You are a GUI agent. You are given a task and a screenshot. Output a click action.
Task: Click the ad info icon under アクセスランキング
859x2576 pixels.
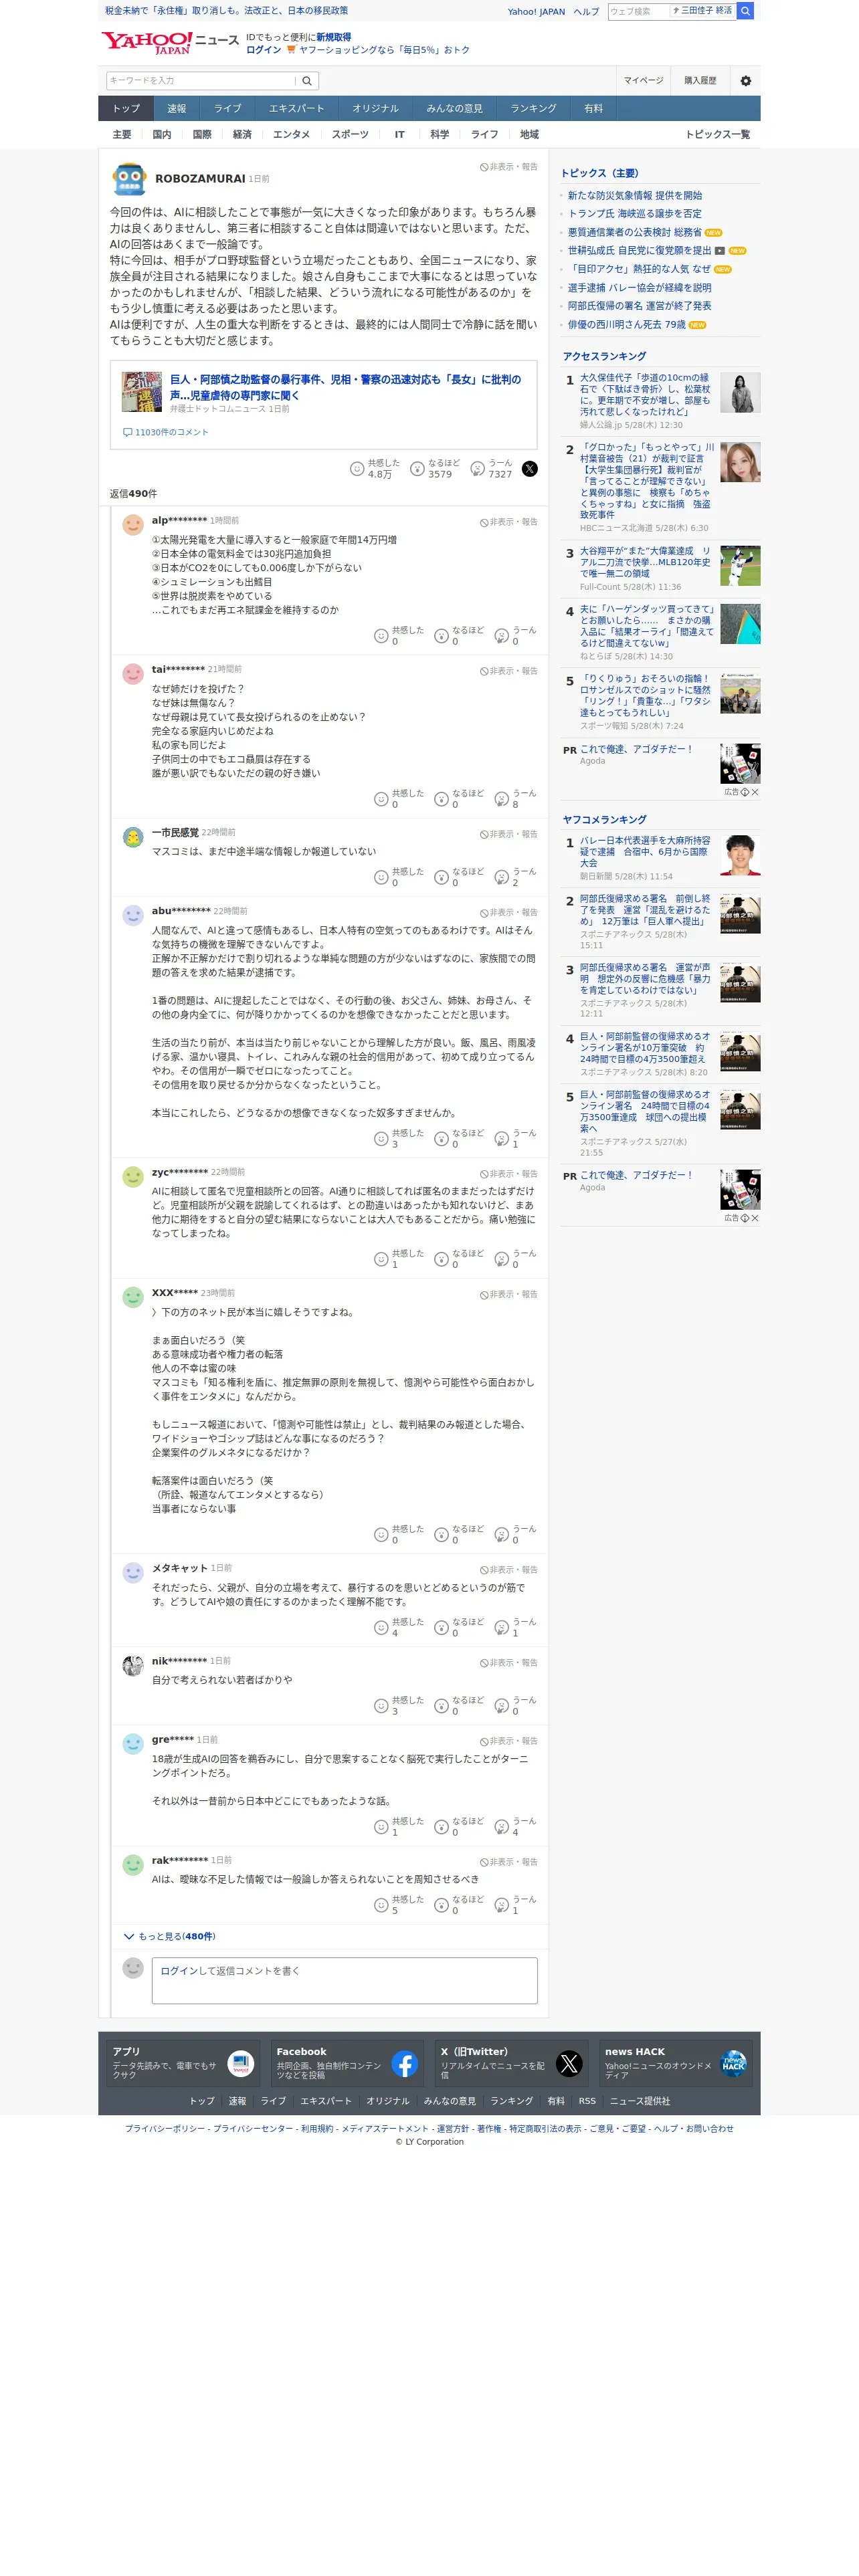tap(745, 792)
